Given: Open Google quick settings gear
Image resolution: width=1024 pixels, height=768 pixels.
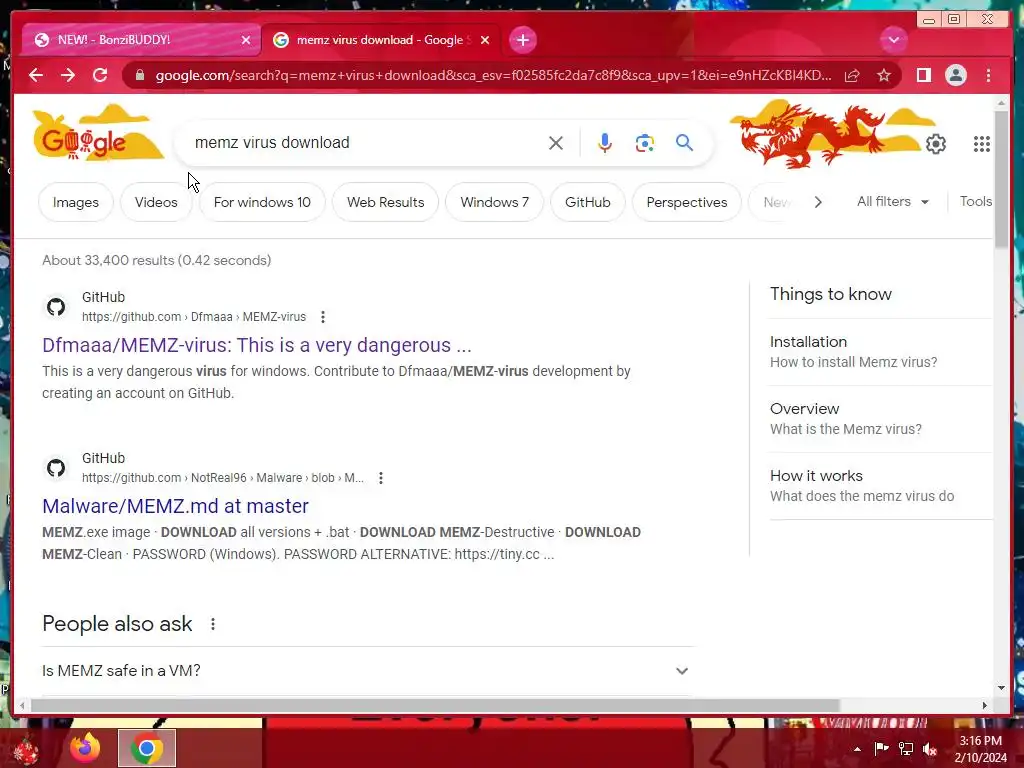Looking at the screenshot, I should tap(936, 144).
